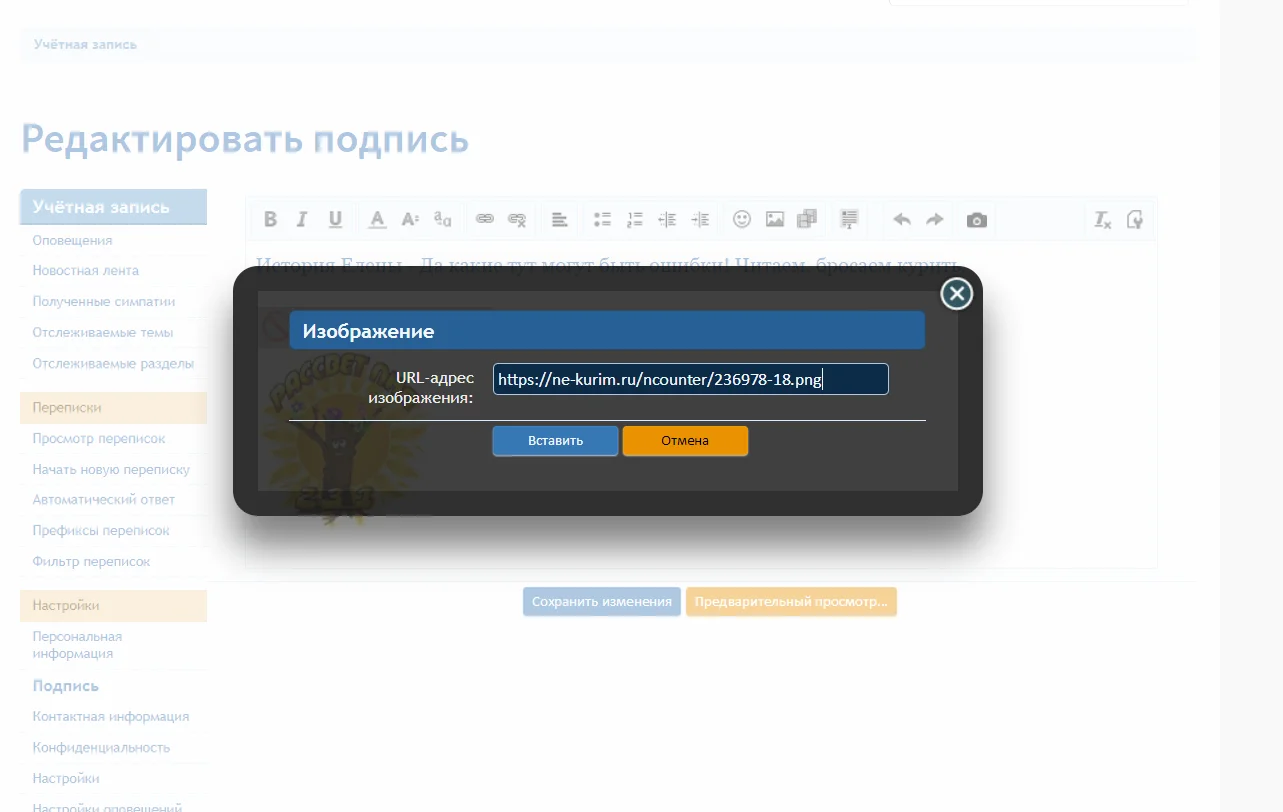Create a numbered list

point(634,219)
